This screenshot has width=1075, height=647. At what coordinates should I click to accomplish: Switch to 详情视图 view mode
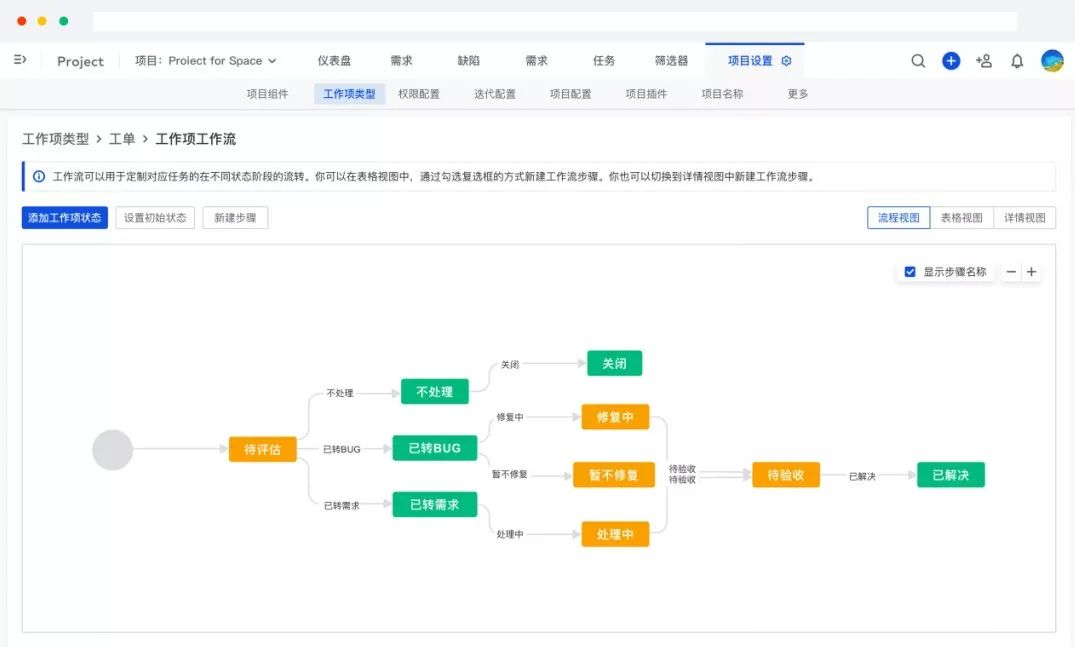1025,218
